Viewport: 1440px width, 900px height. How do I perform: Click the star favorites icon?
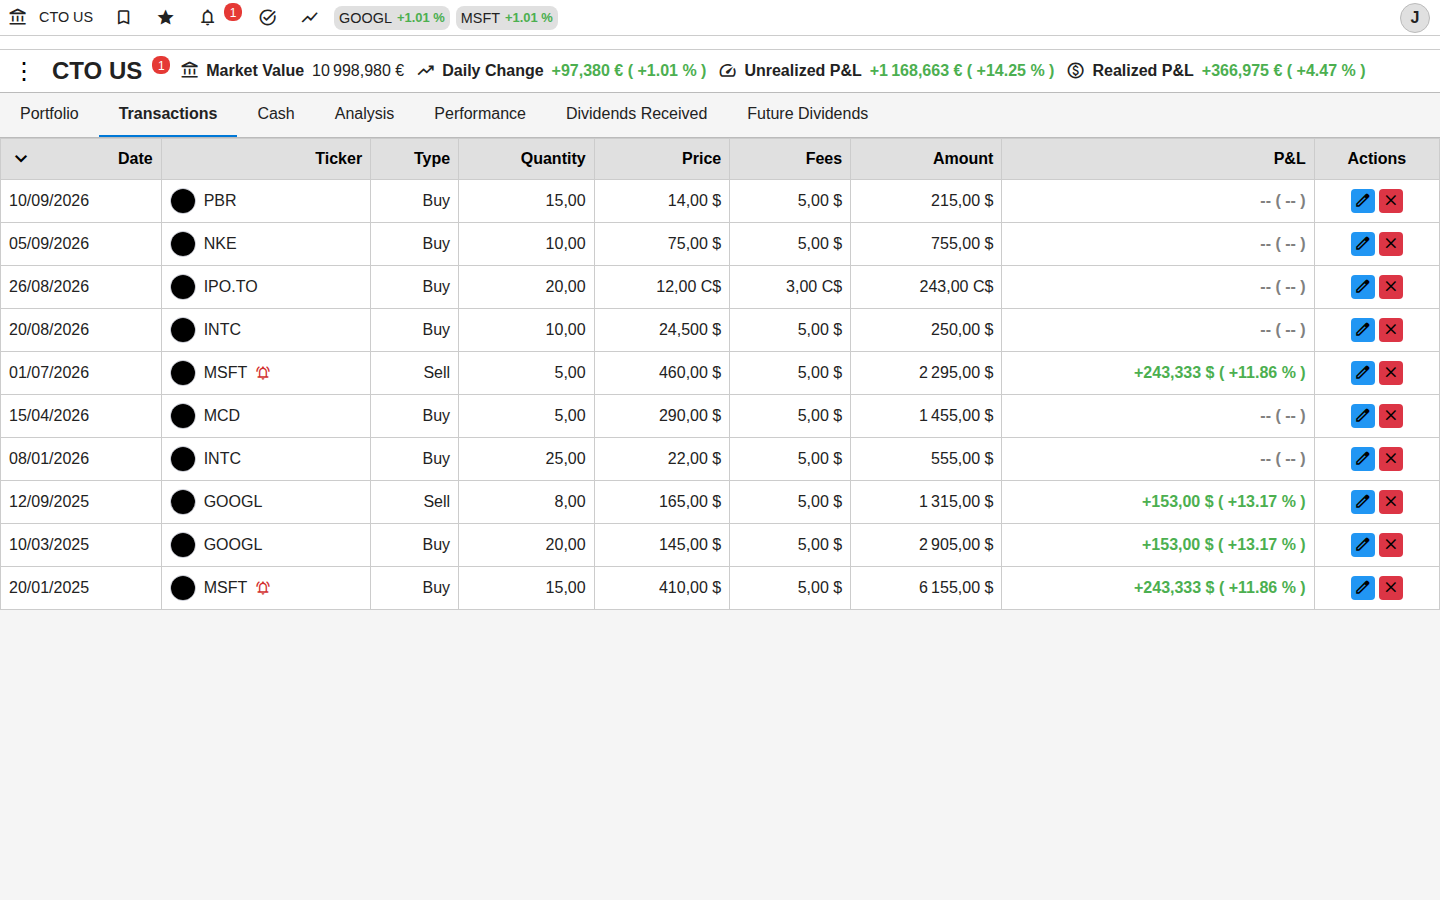[x=166, y=17]
